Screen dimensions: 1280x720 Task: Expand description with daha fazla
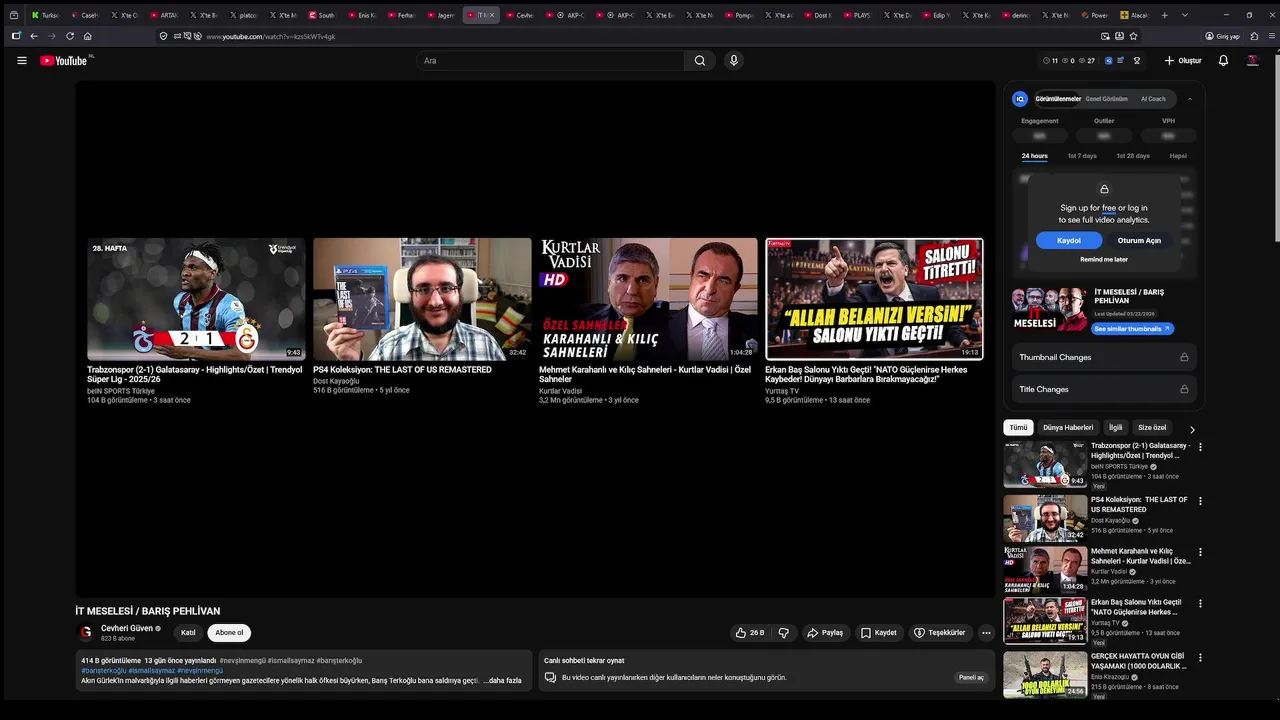[504, 680]
